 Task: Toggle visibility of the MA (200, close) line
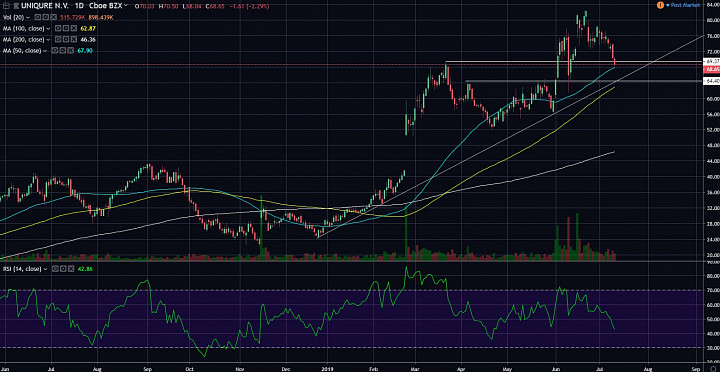pyautogui.click(x=58, y=39)
